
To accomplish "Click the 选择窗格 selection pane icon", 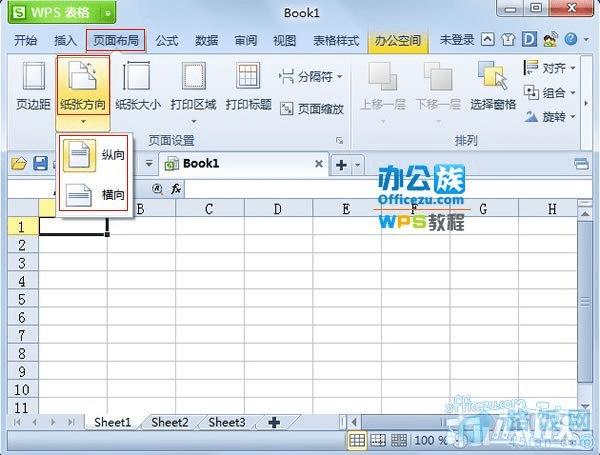I will 493,76.
